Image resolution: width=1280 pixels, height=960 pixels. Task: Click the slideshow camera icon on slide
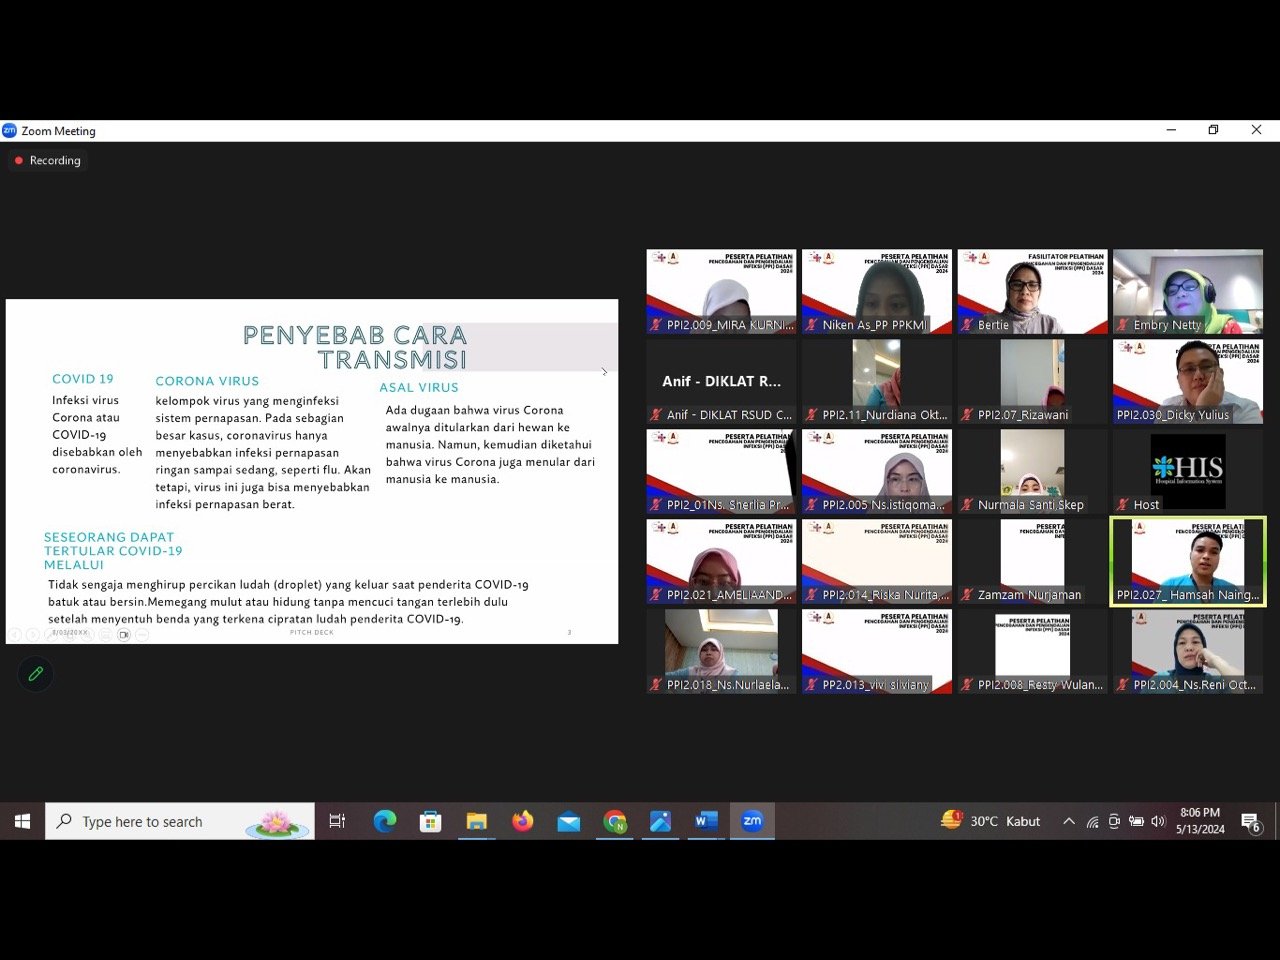tap(124, 635)
